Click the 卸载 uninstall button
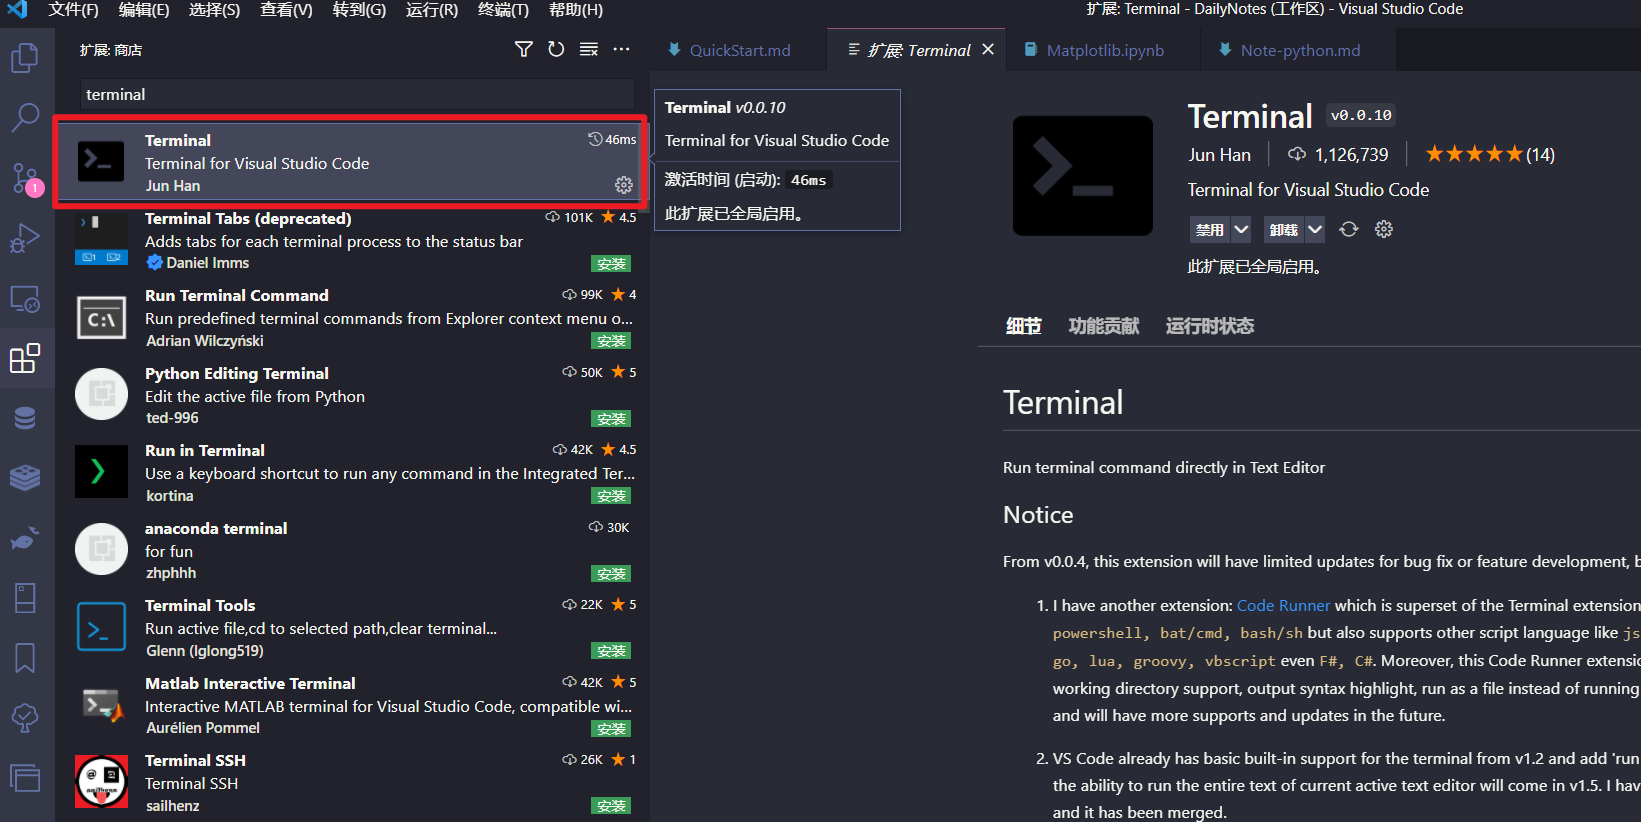This screenshot has width=1641, height=822. (1284, 229)
